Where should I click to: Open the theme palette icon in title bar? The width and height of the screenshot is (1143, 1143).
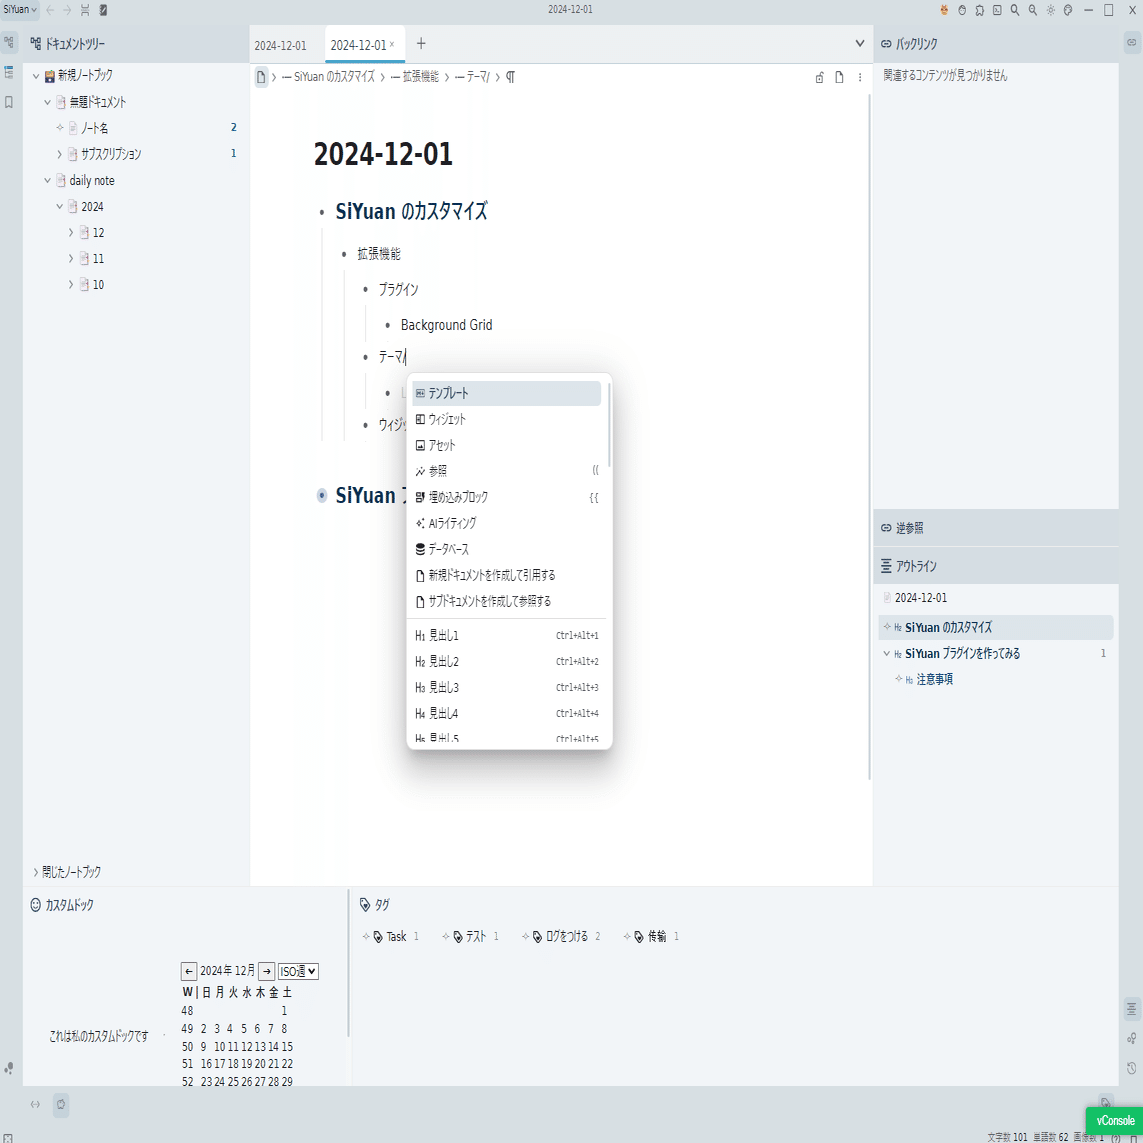(x=1068, y=10)
